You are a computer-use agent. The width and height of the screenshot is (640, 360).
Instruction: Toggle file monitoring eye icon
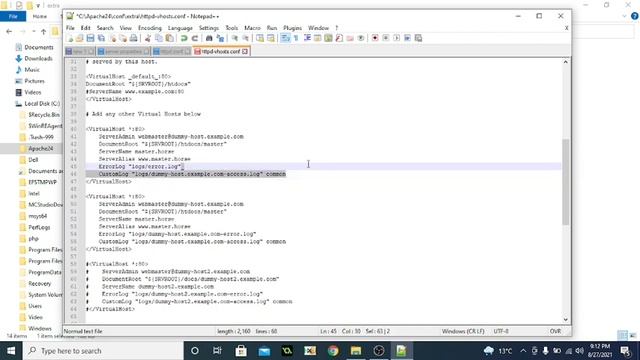(361, 38)
